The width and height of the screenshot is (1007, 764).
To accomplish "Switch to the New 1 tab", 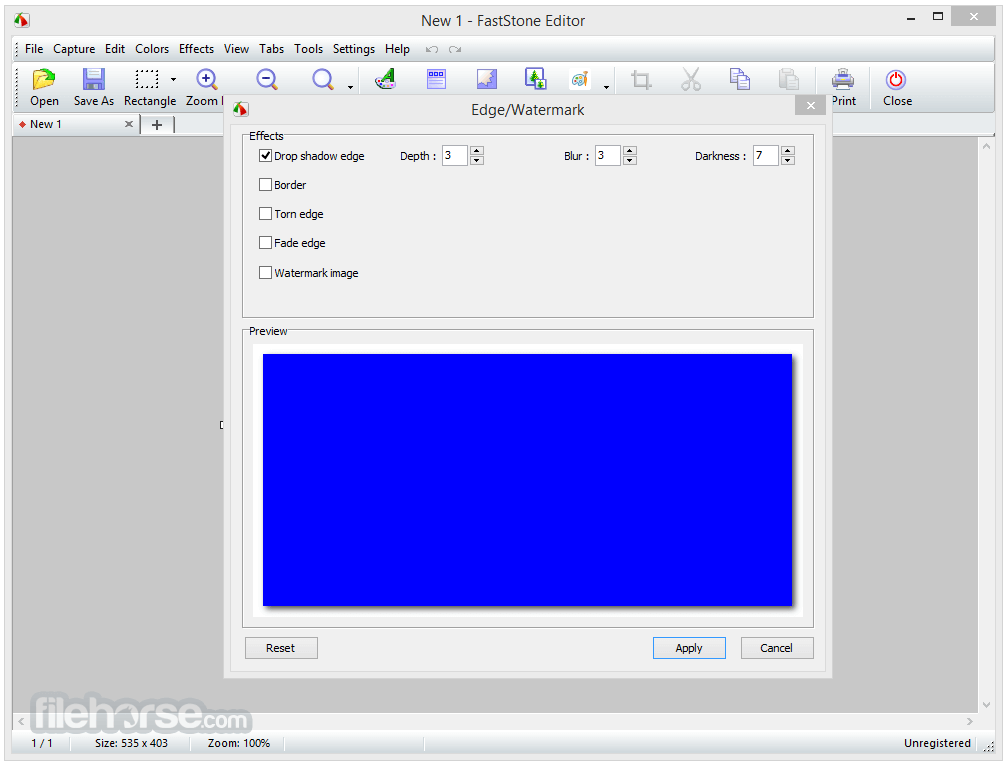I will click(46, 125).
